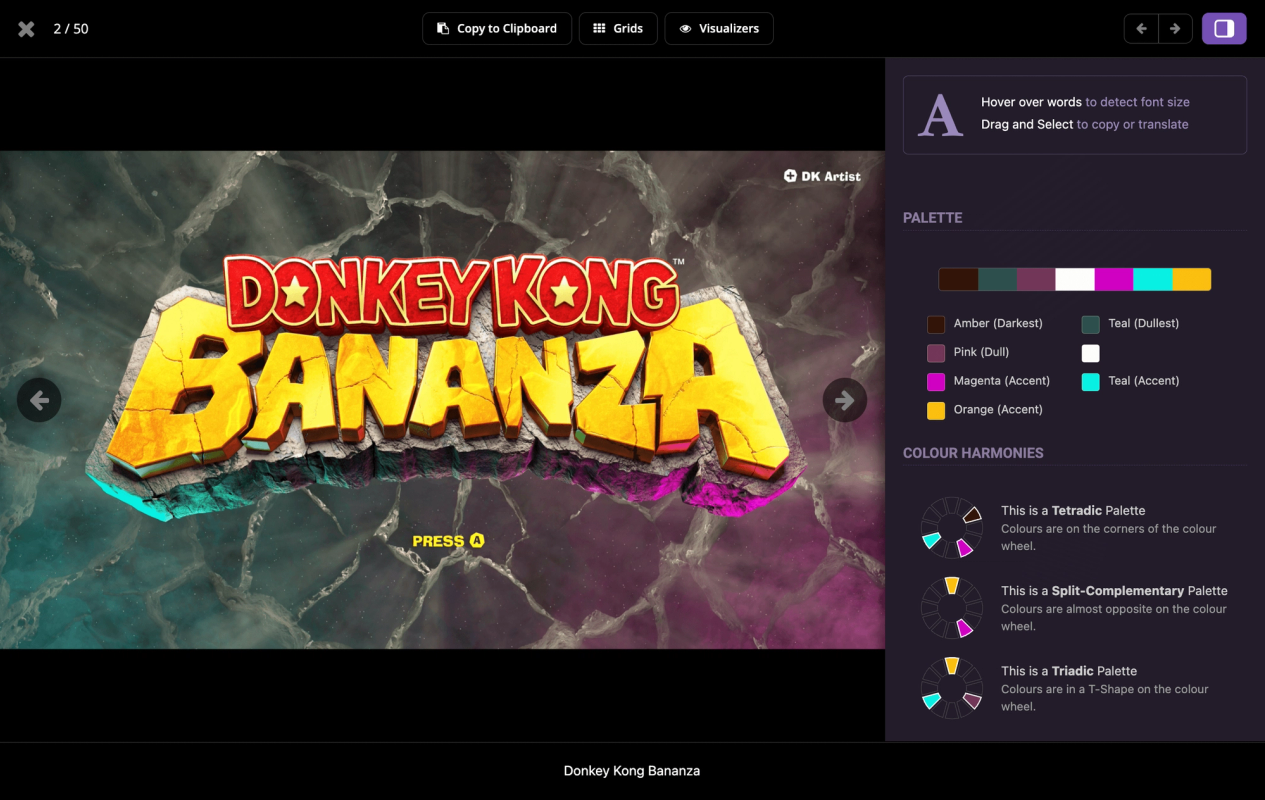Click the round left arrow over the image
Viewport: 1265px width, 800px height.
coord(39,400)
